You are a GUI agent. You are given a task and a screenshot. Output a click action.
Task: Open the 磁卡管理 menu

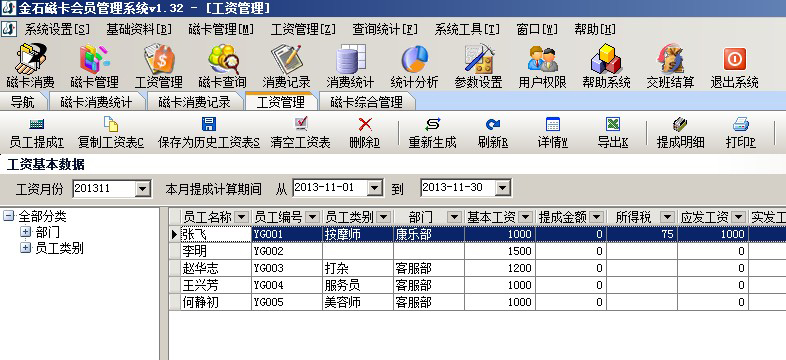pos(221,29)
